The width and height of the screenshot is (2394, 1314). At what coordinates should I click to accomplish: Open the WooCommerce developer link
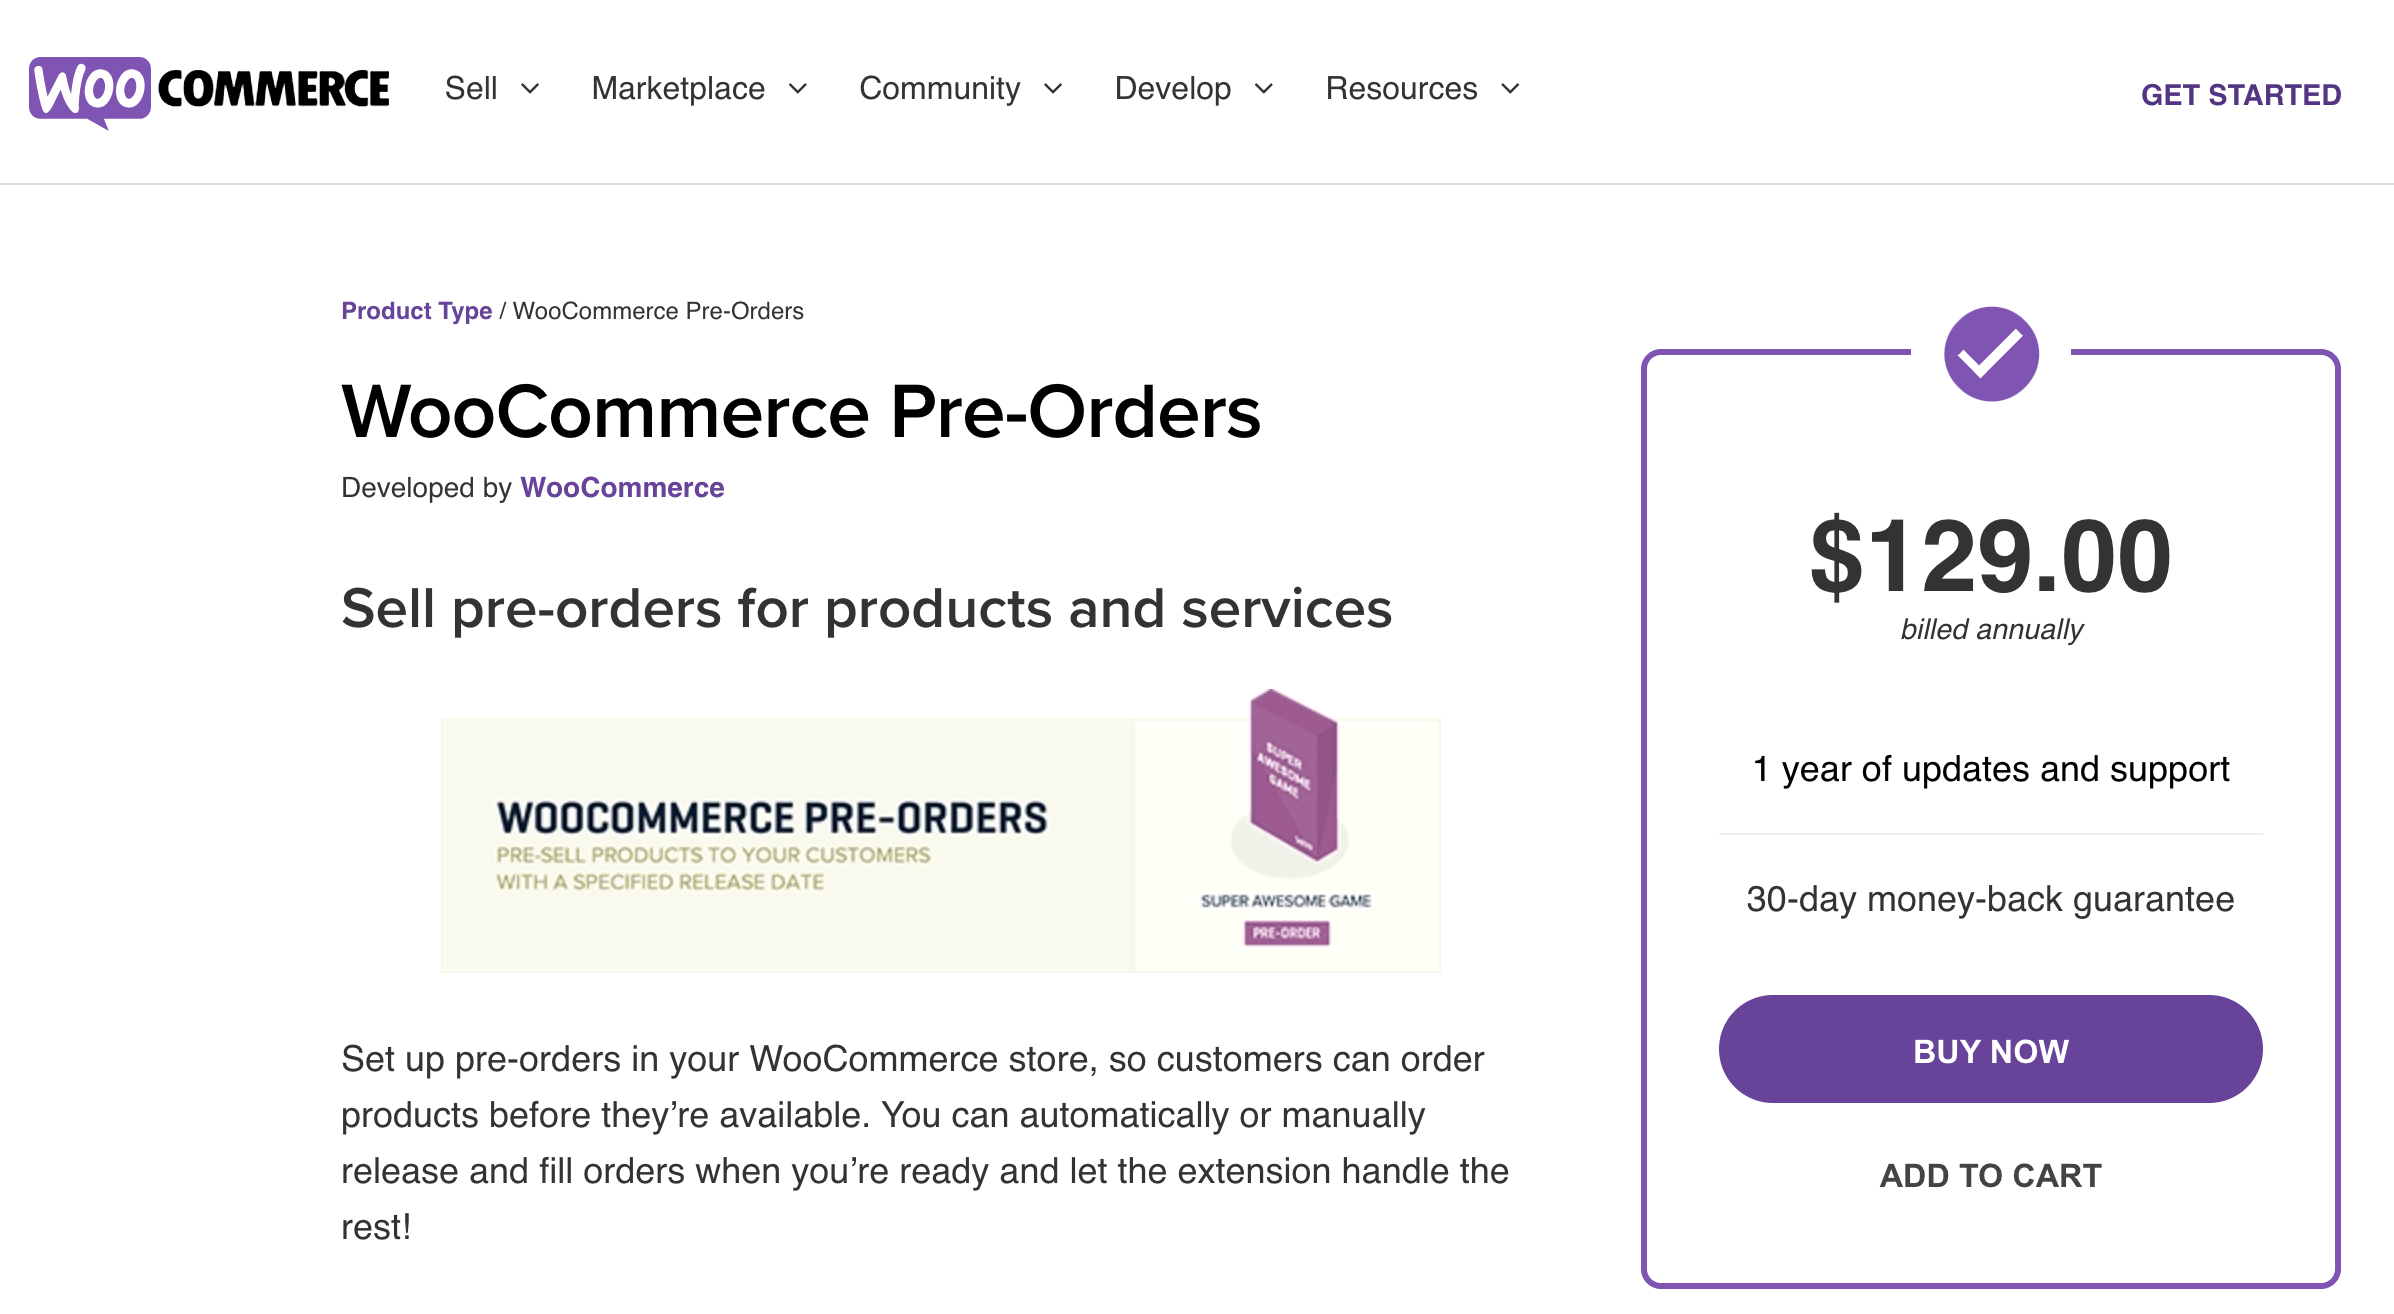pos(622,487)
